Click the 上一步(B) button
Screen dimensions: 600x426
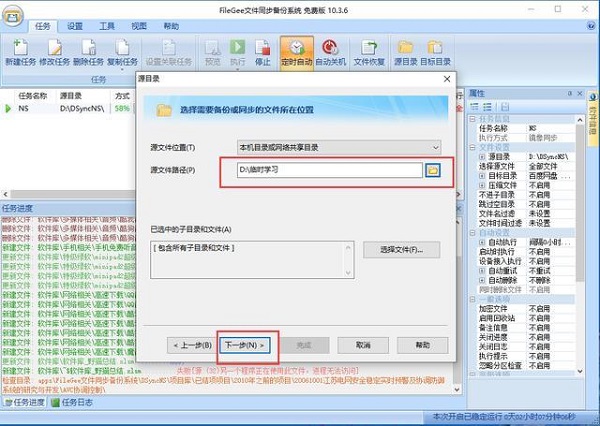(192, 345)
